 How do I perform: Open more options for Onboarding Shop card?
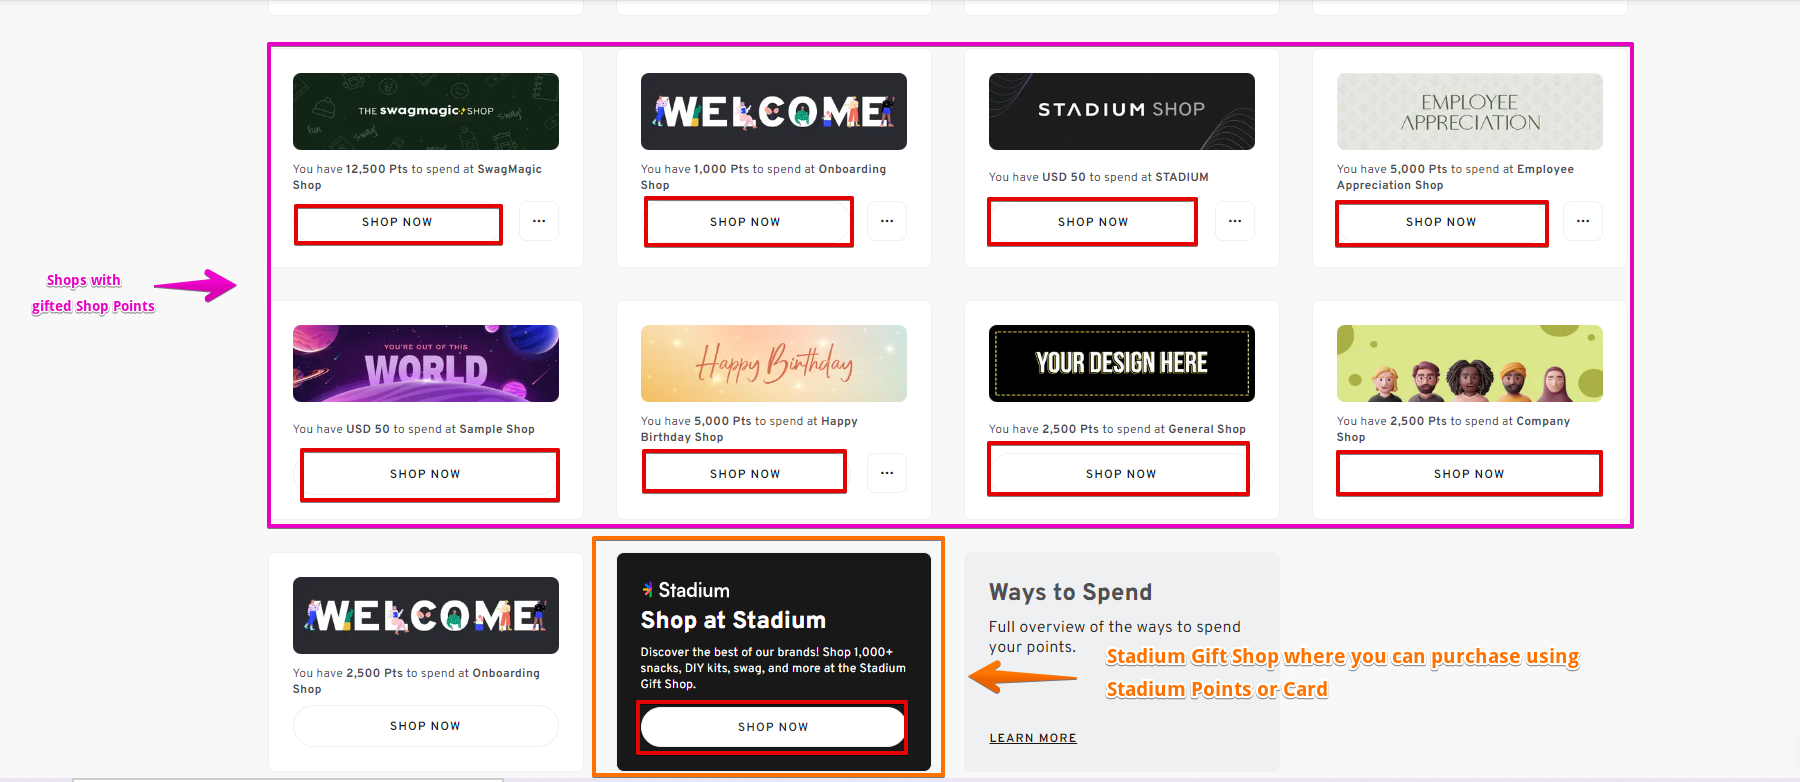(887, 221)
